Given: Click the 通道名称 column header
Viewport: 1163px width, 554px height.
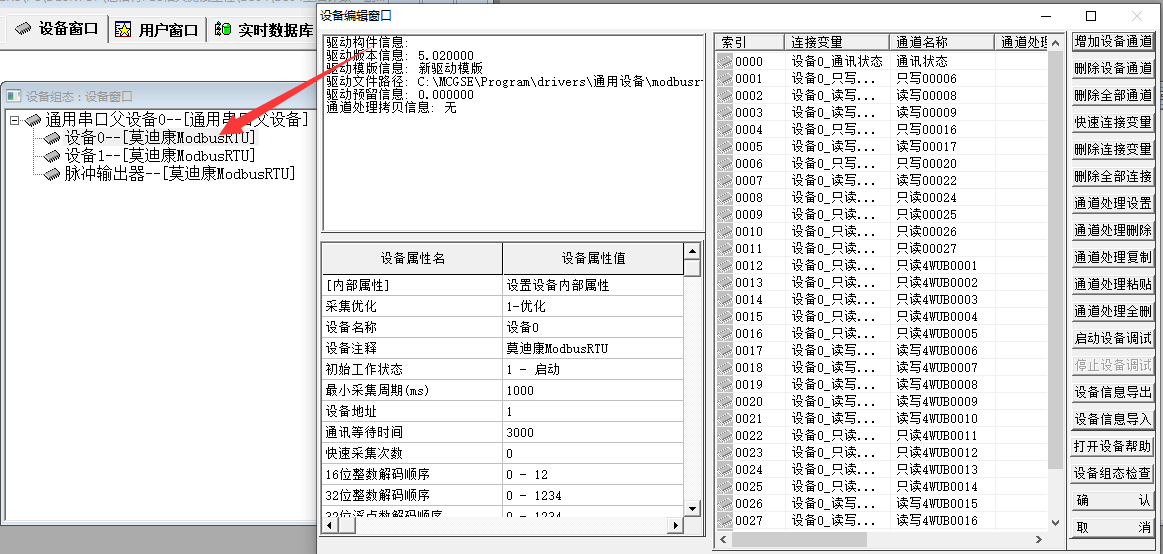Looking at the screenshot, I should click(942, 42).
